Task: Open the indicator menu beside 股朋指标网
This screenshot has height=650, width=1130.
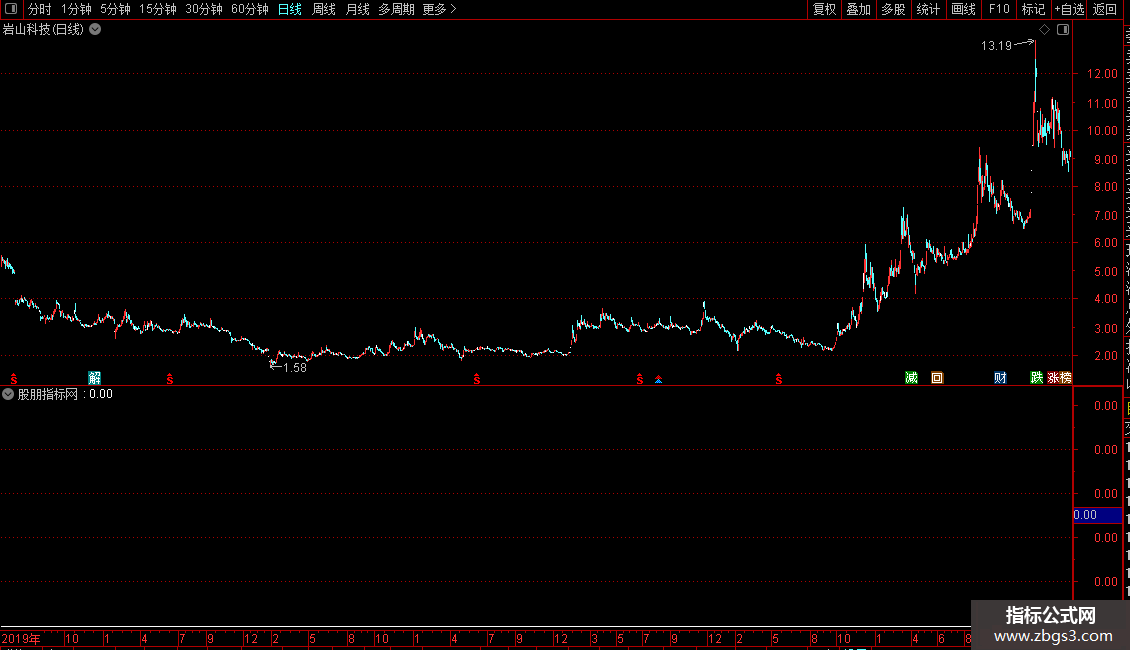Action: (x=8, y=394)
